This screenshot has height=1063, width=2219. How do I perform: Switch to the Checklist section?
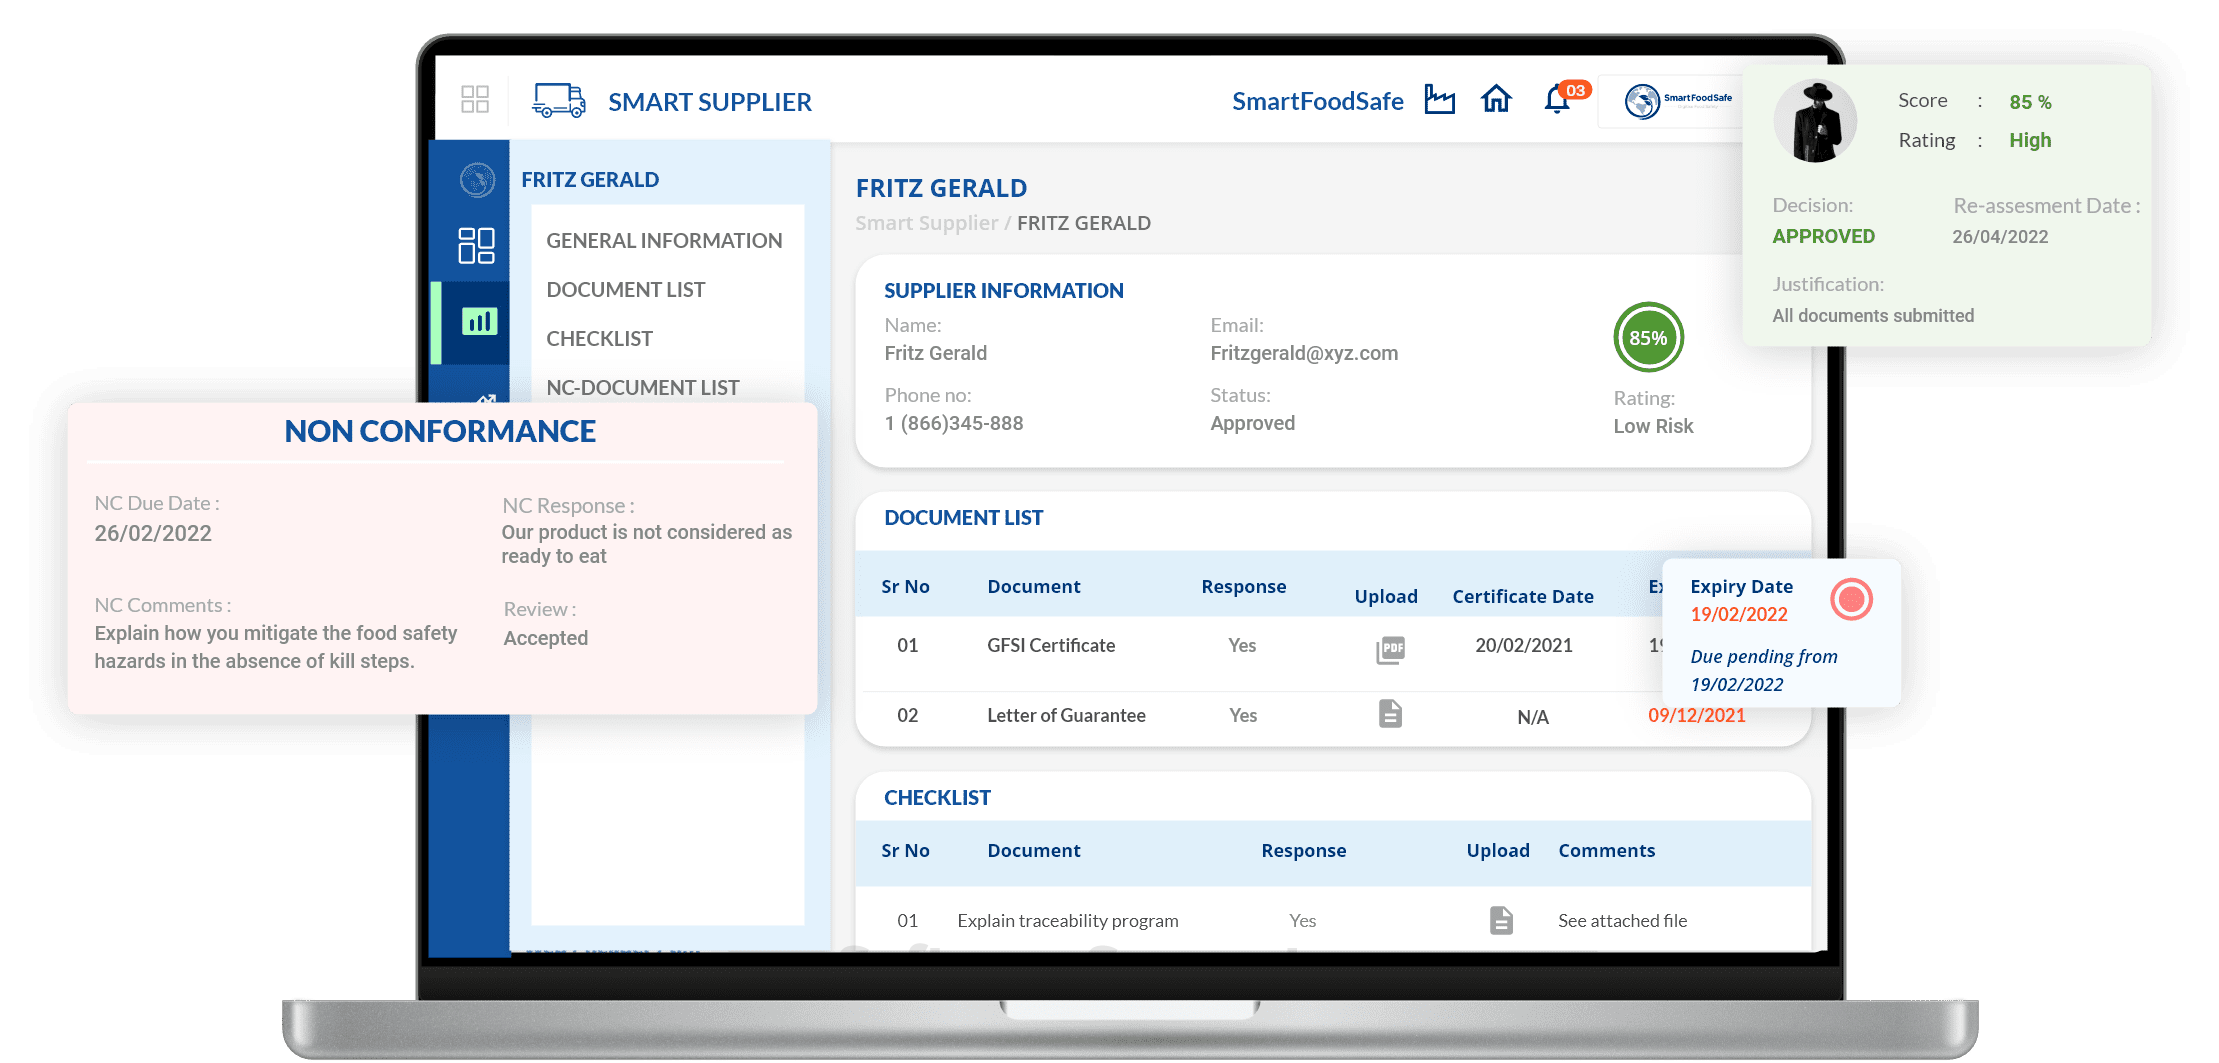click(599, 338)
